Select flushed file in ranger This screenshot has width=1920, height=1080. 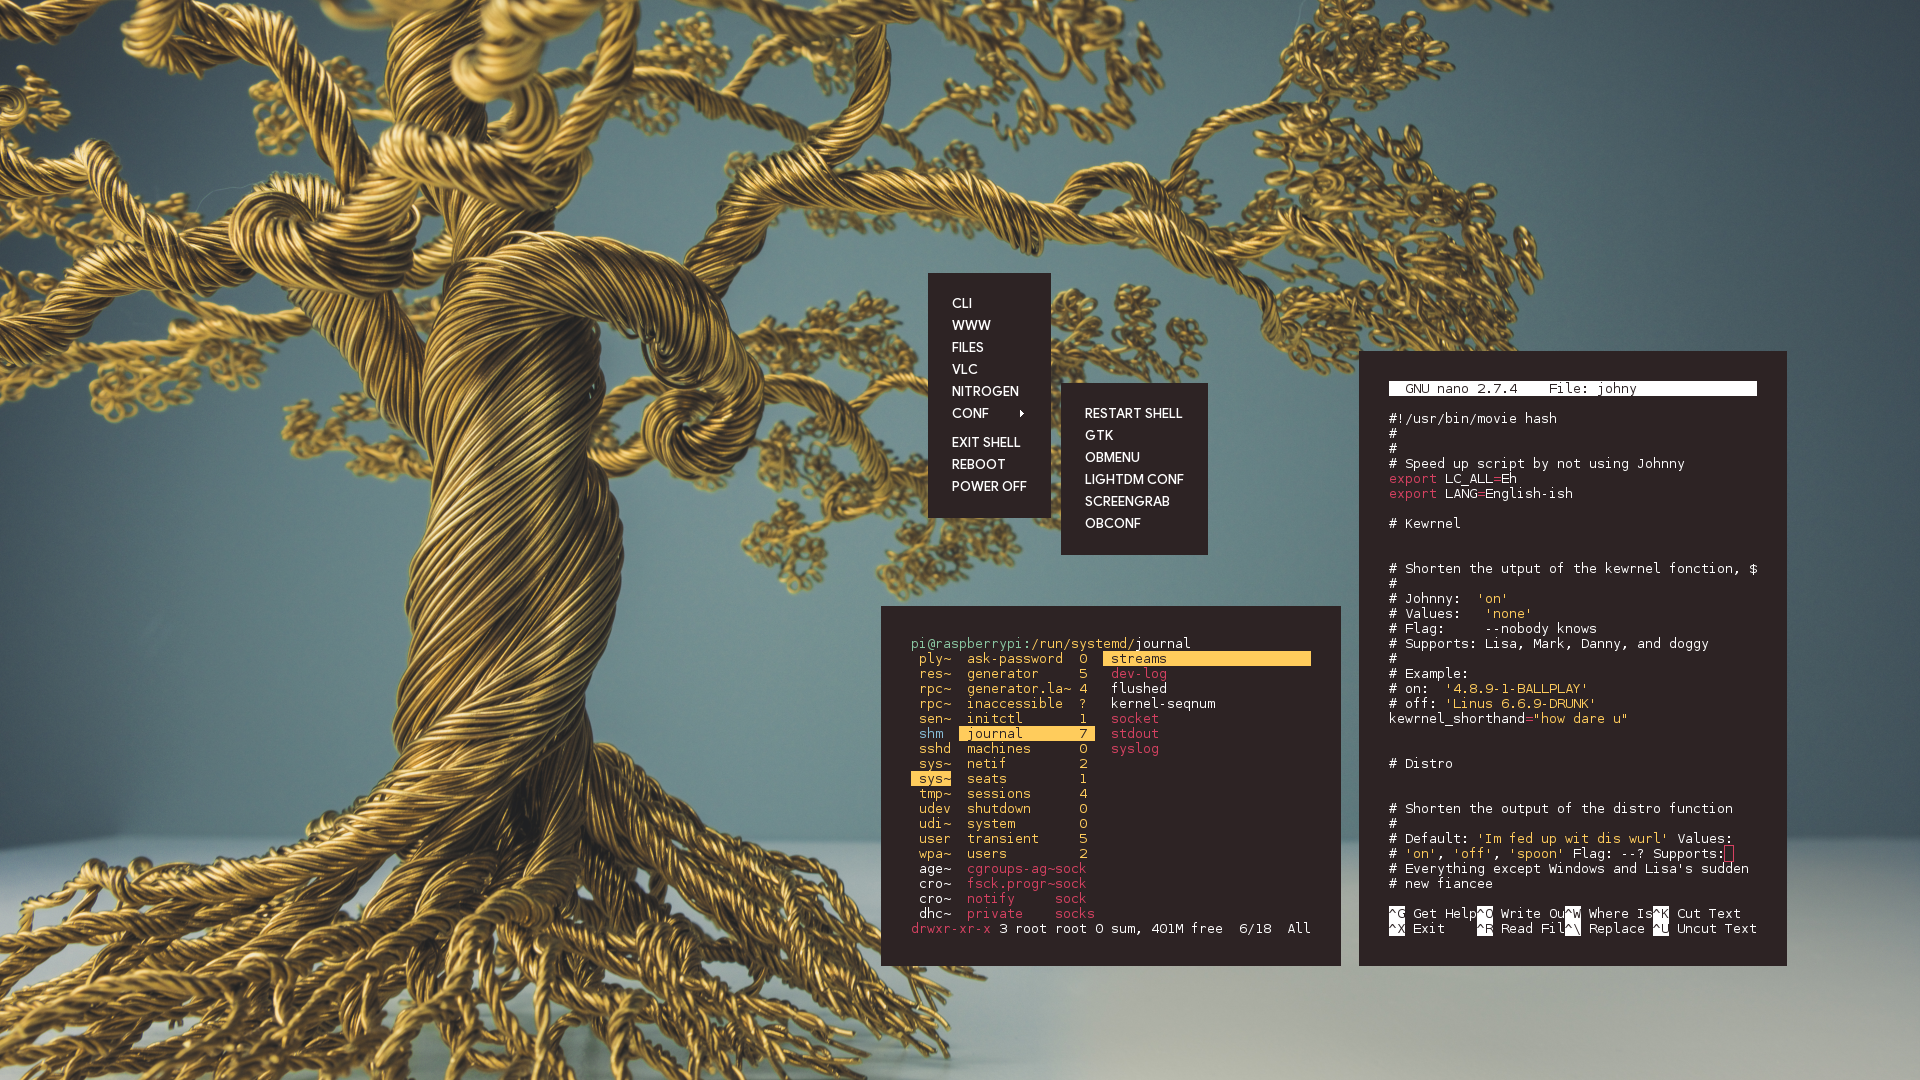pos(1138,688)
